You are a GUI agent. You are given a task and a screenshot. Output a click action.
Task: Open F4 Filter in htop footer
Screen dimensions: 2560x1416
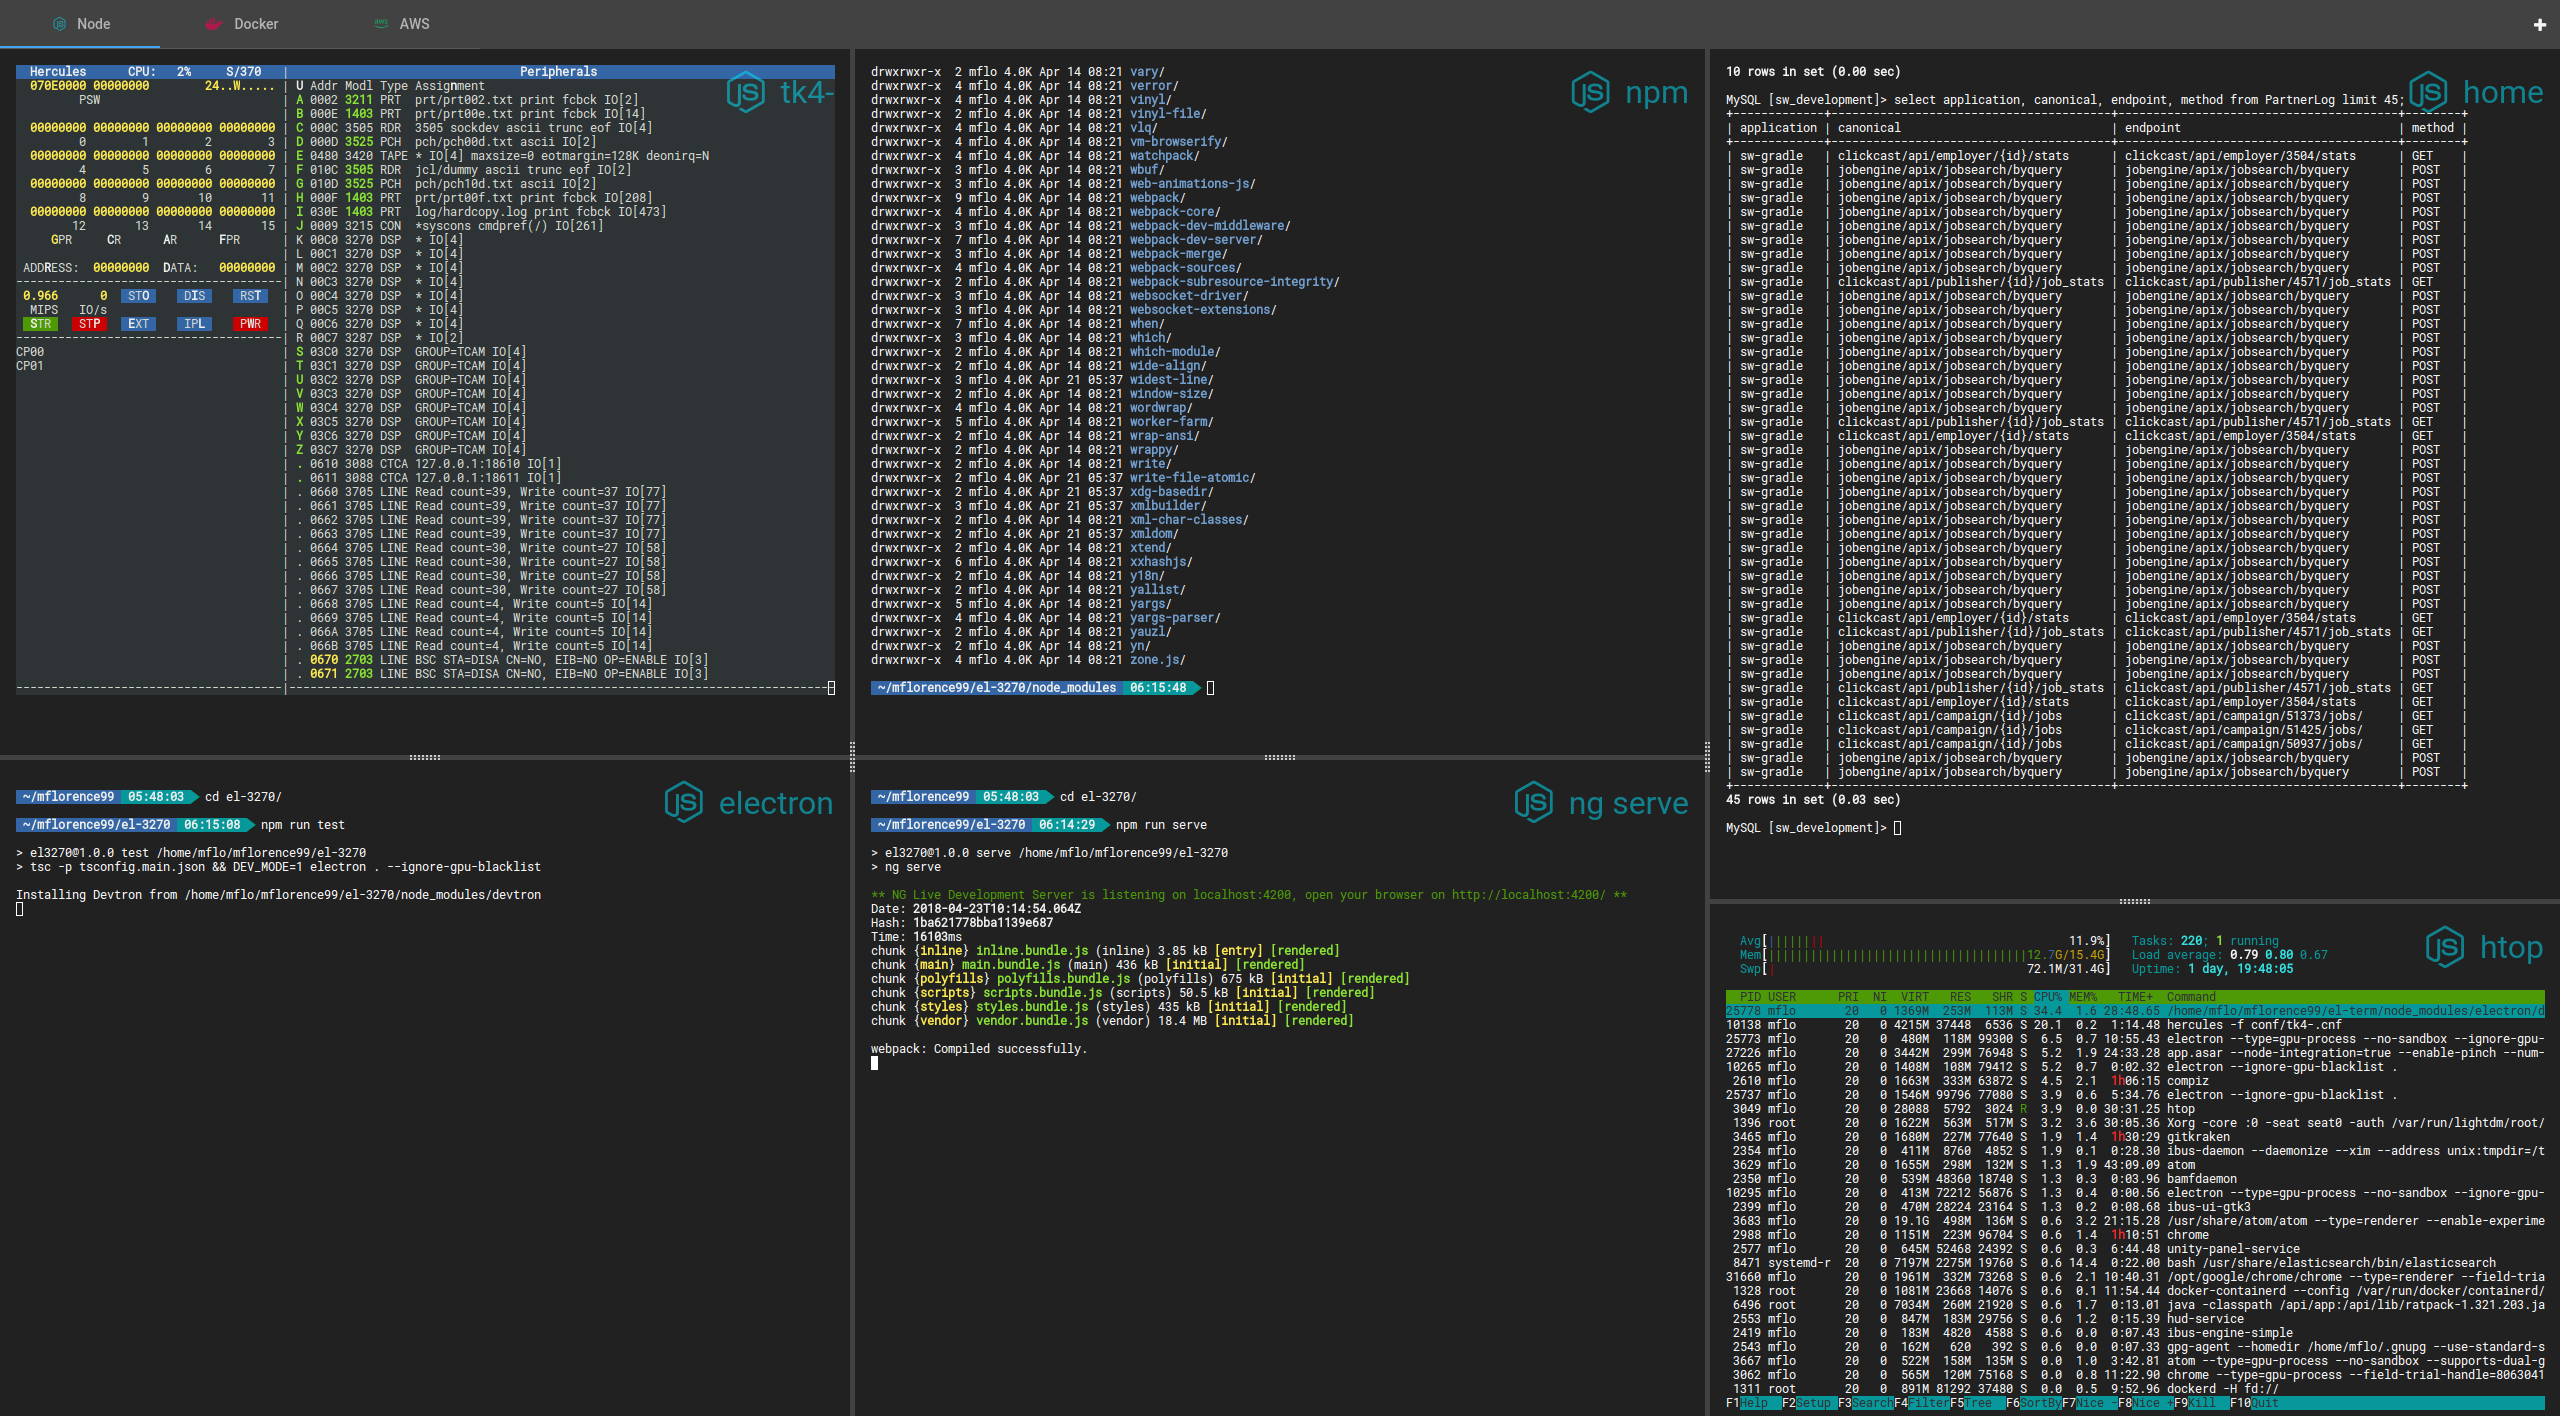1927,1403
